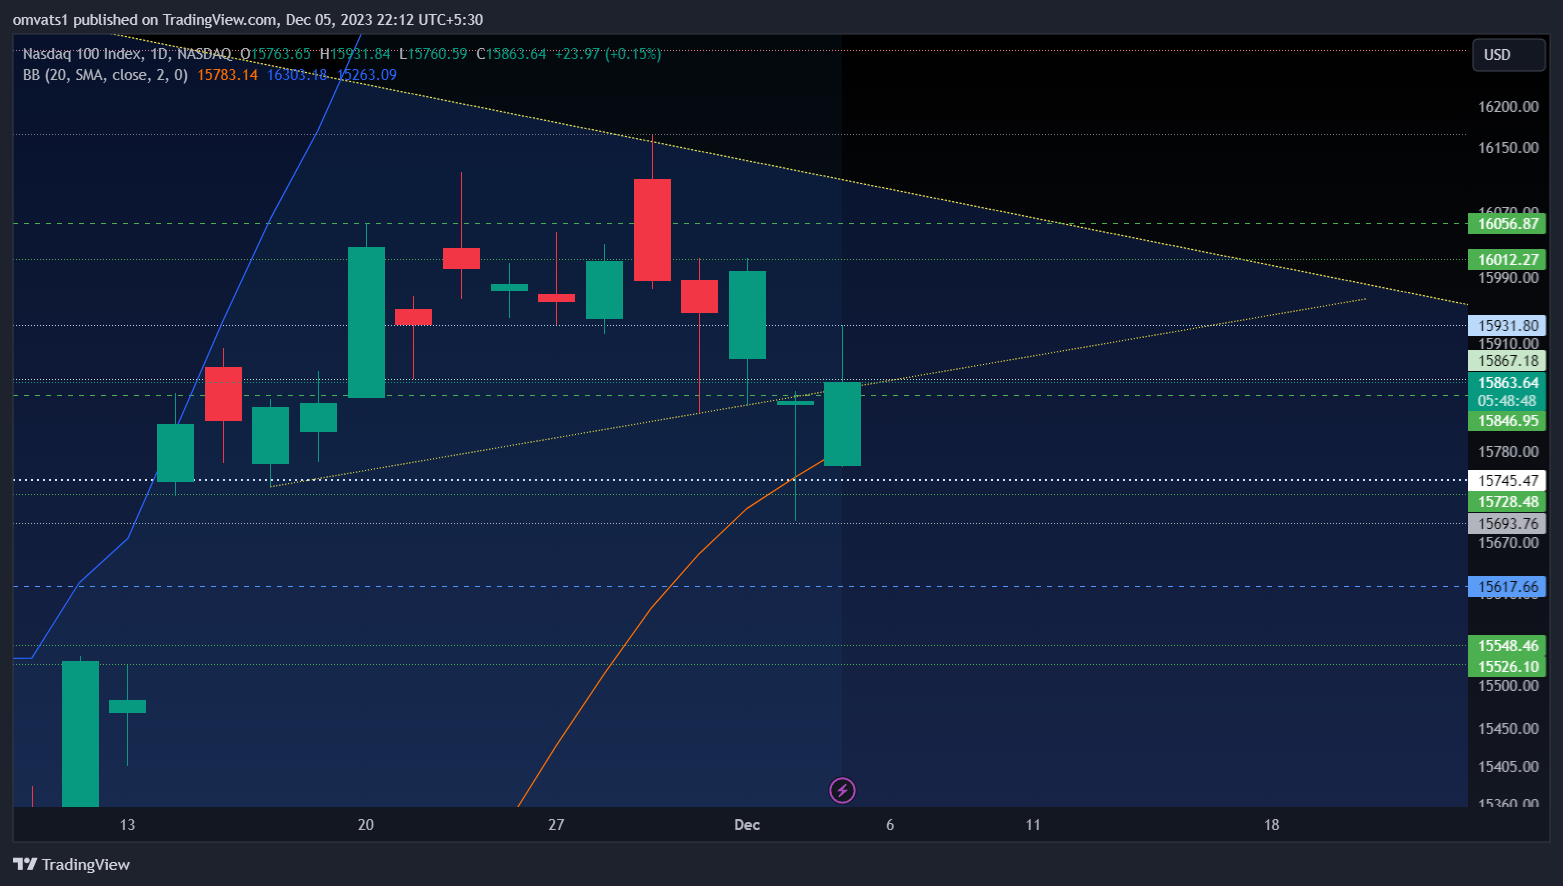
Task: Click date 18 on the time axis
Action: tap(1271, 825)
